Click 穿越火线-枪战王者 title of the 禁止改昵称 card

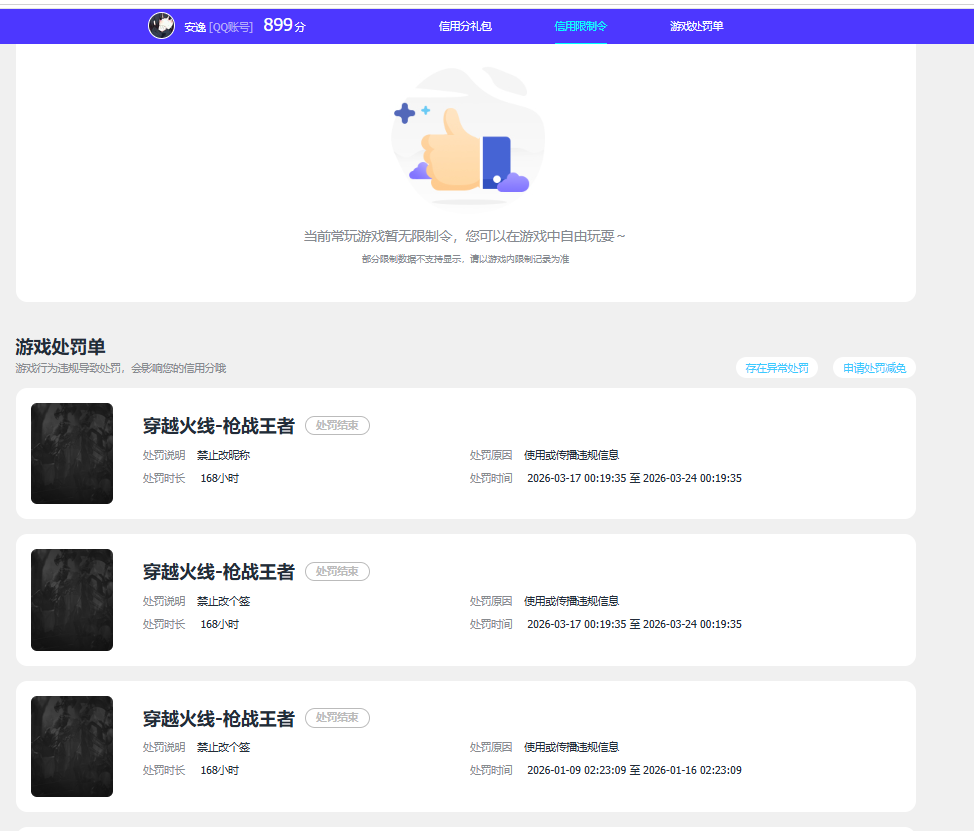219,425
